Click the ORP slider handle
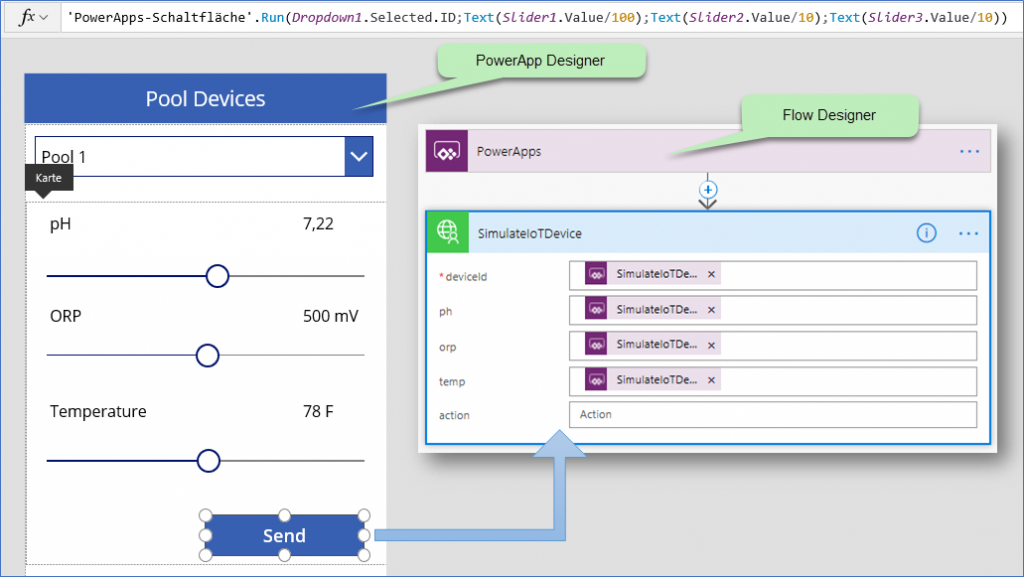The width and height of the screenshot is (1024, 577). 208,356
